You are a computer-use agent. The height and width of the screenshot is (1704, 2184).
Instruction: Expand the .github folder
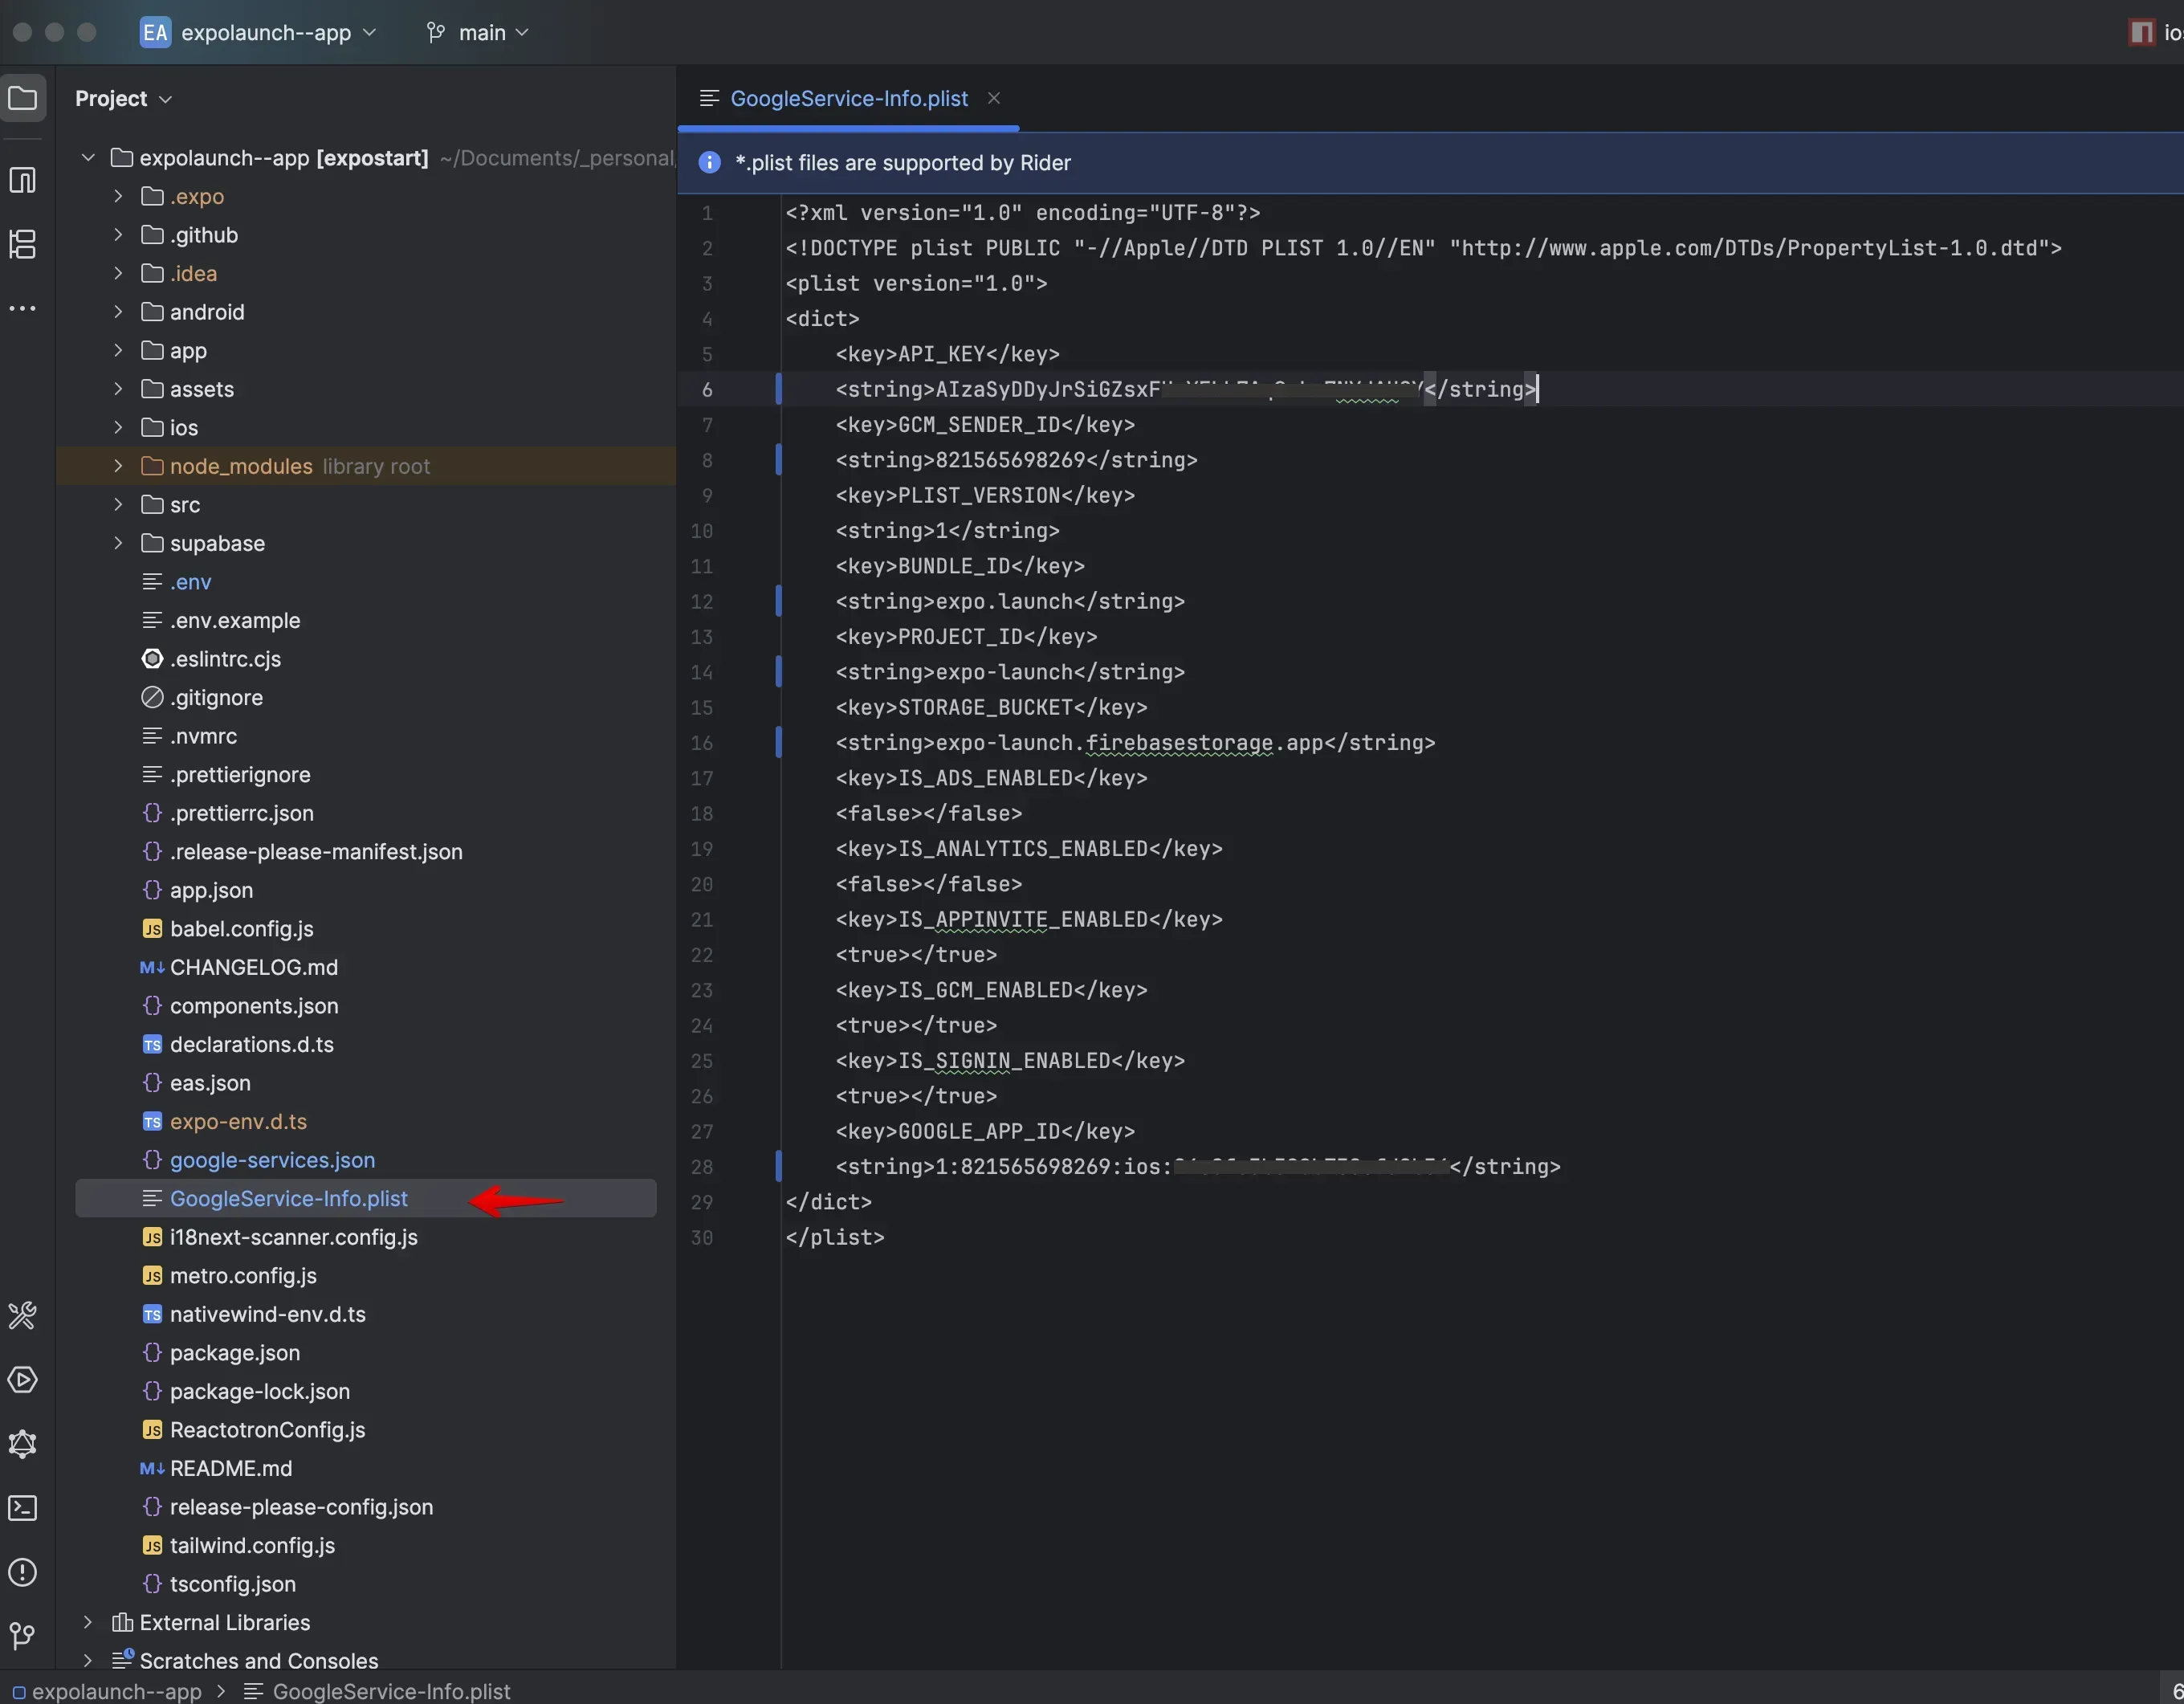(118, 235)
